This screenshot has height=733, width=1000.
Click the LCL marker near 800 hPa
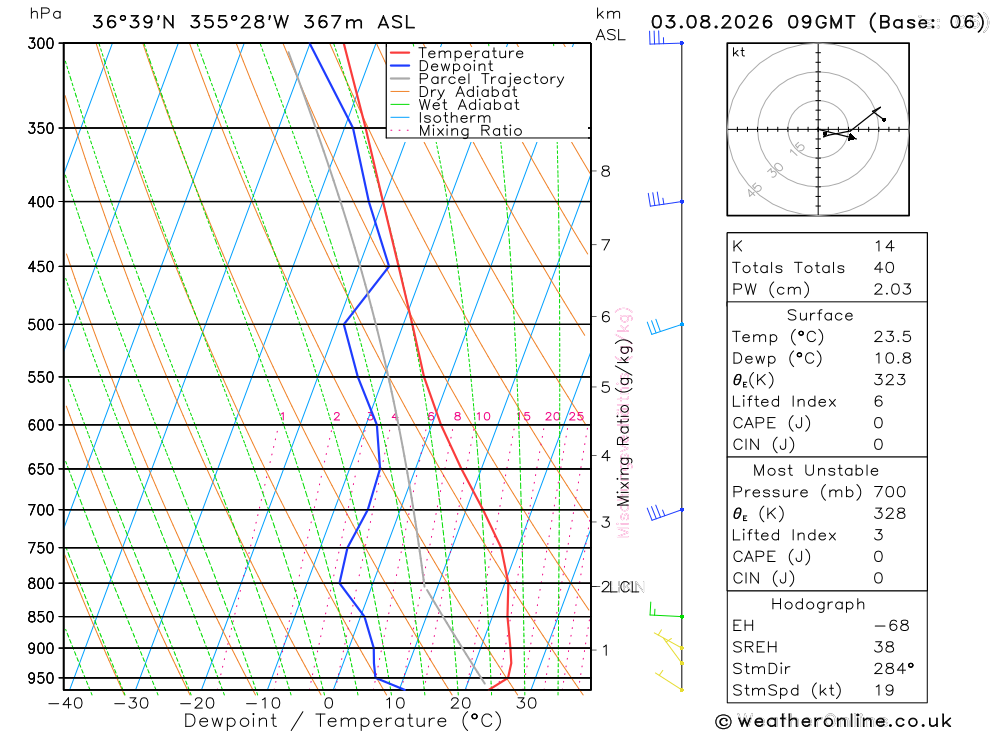(x=626, y=587)
